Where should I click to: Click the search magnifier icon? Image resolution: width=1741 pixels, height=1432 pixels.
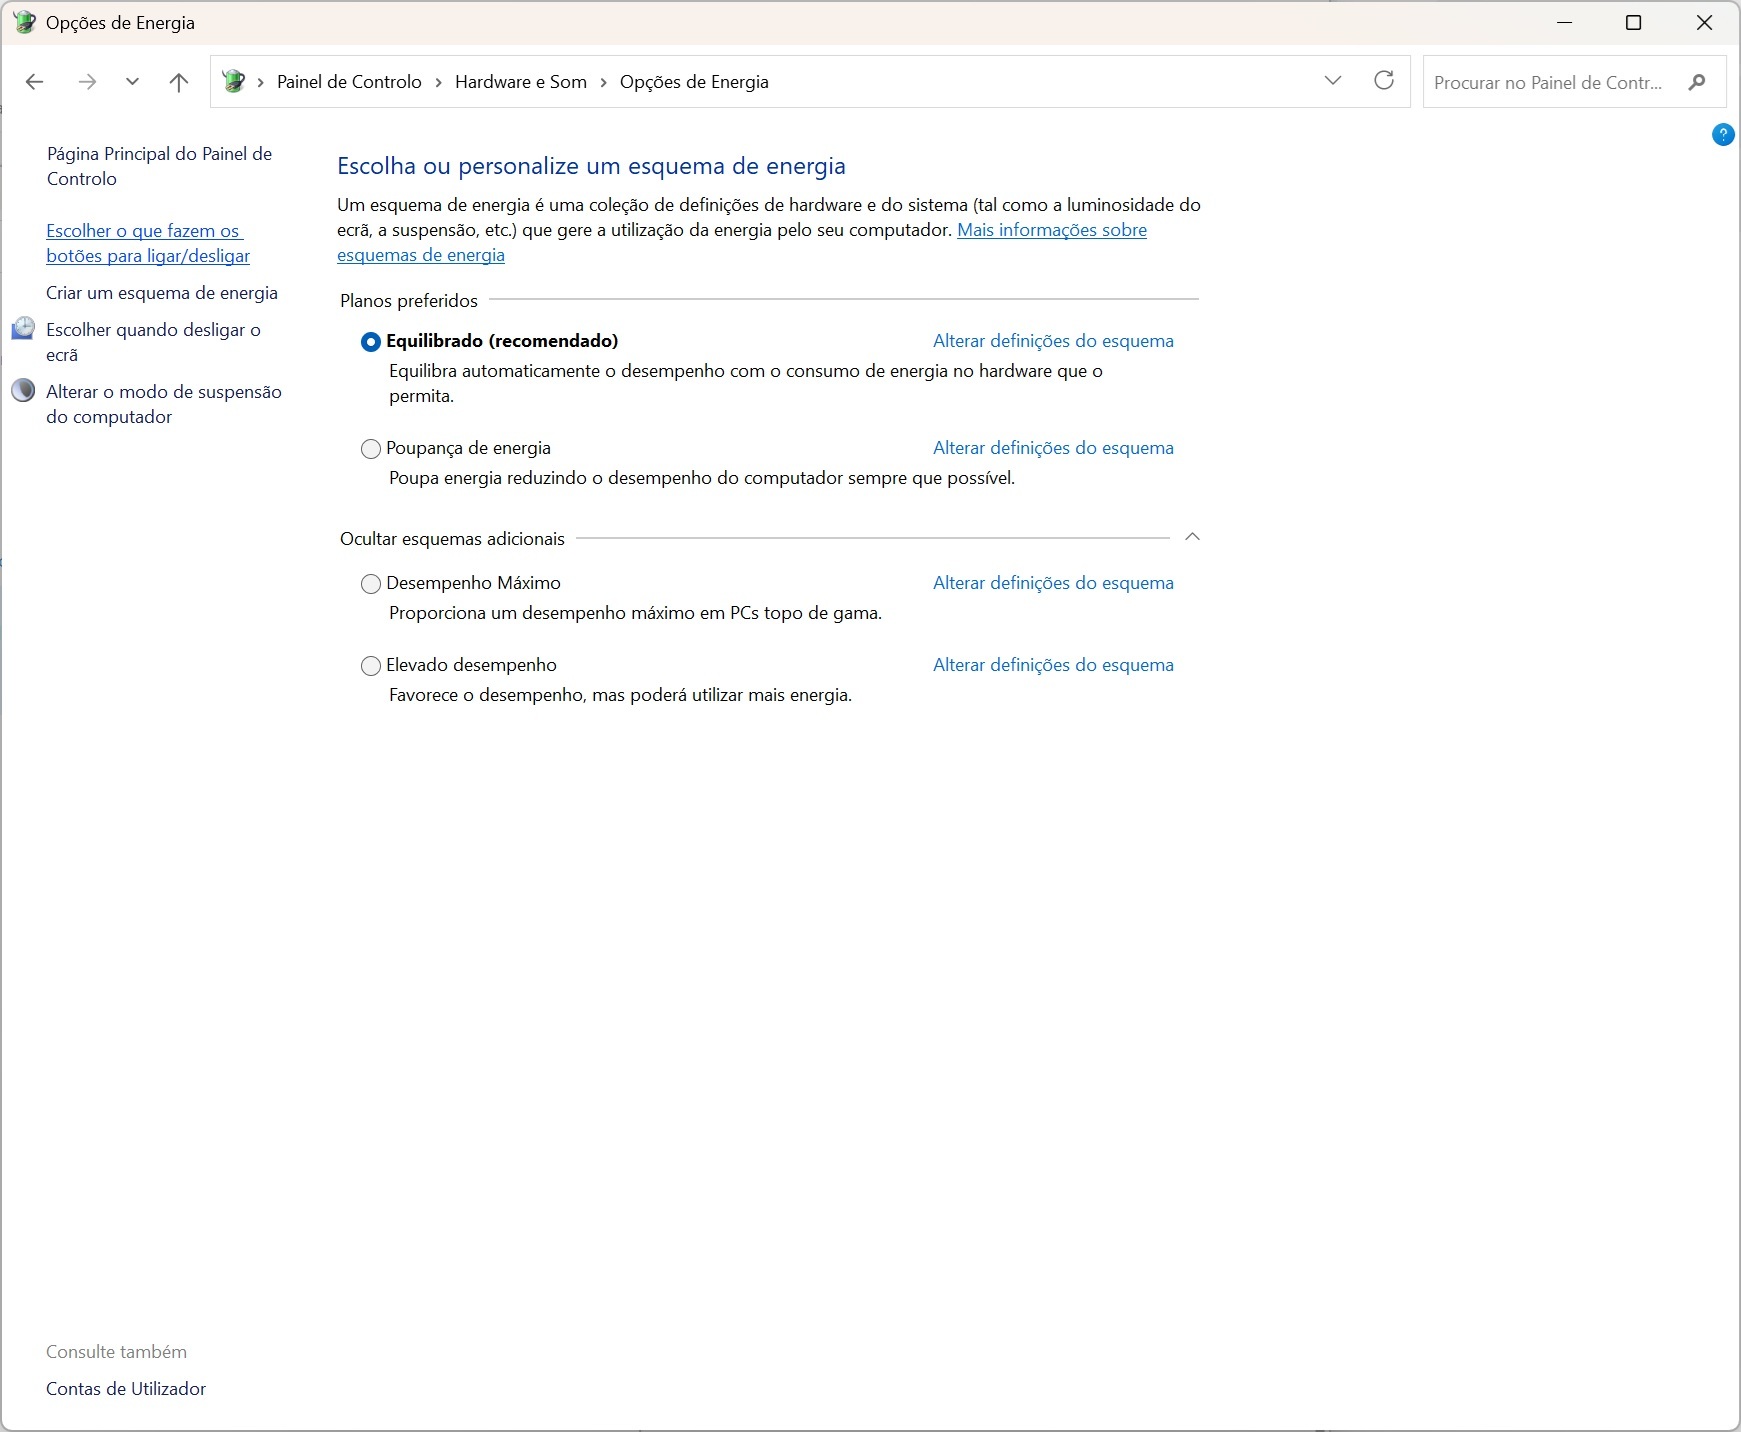point(1696,82)
